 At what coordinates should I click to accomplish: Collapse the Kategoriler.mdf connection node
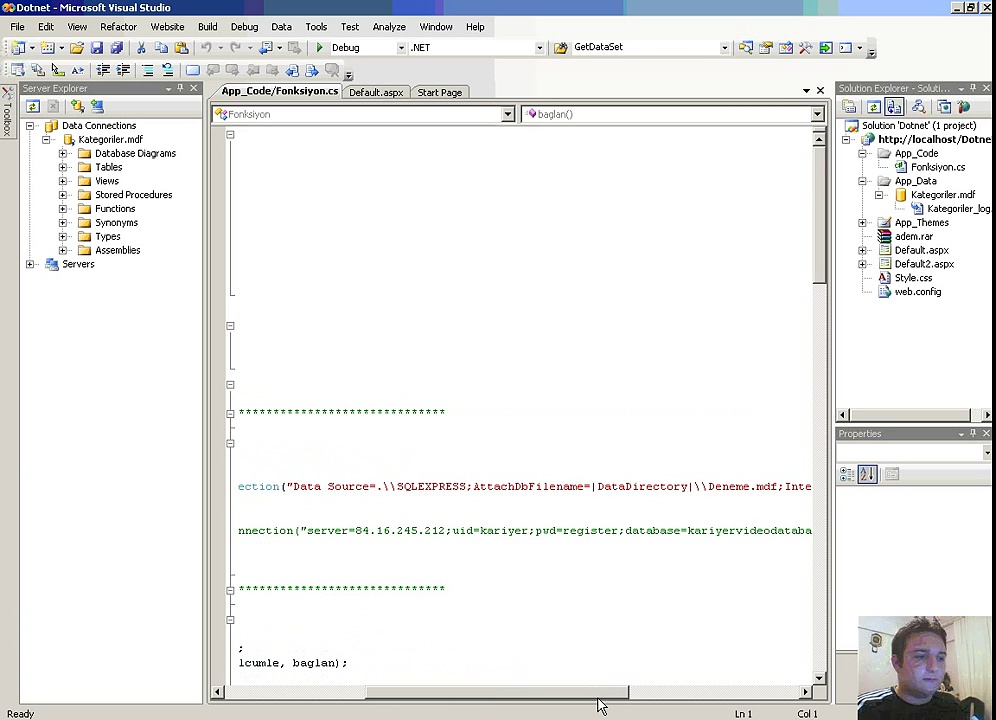(x=46, y=140)
